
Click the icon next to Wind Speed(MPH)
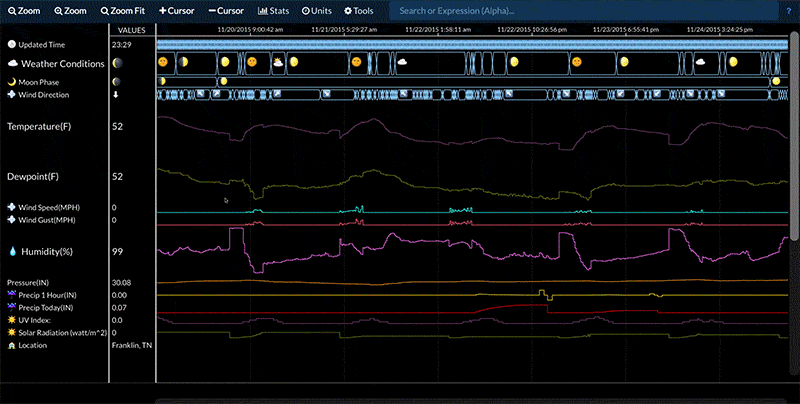12,207
